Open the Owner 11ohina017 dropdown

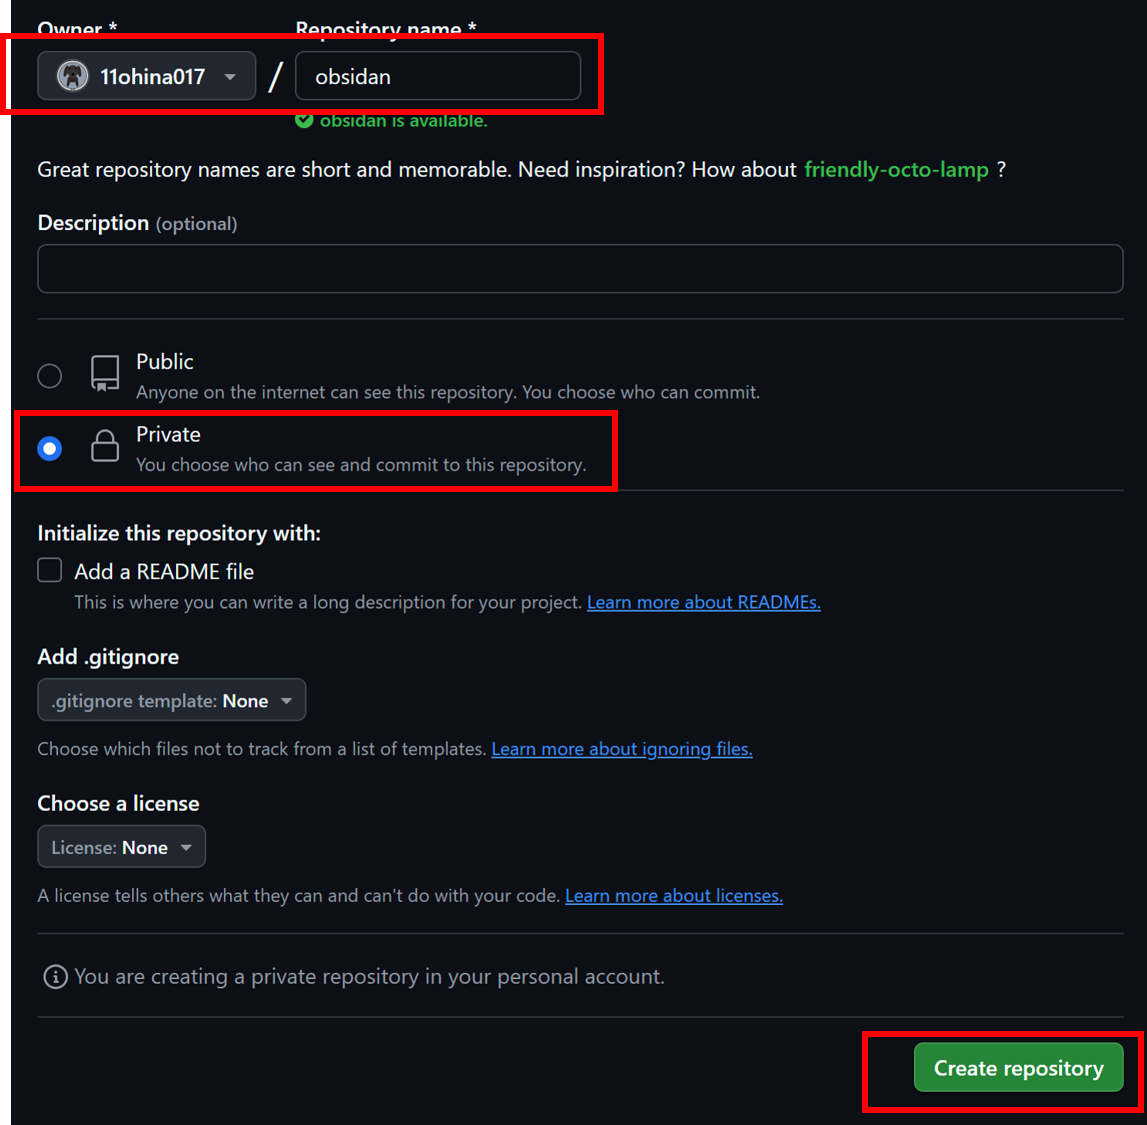pyautogui.click(x=146, y=76)
